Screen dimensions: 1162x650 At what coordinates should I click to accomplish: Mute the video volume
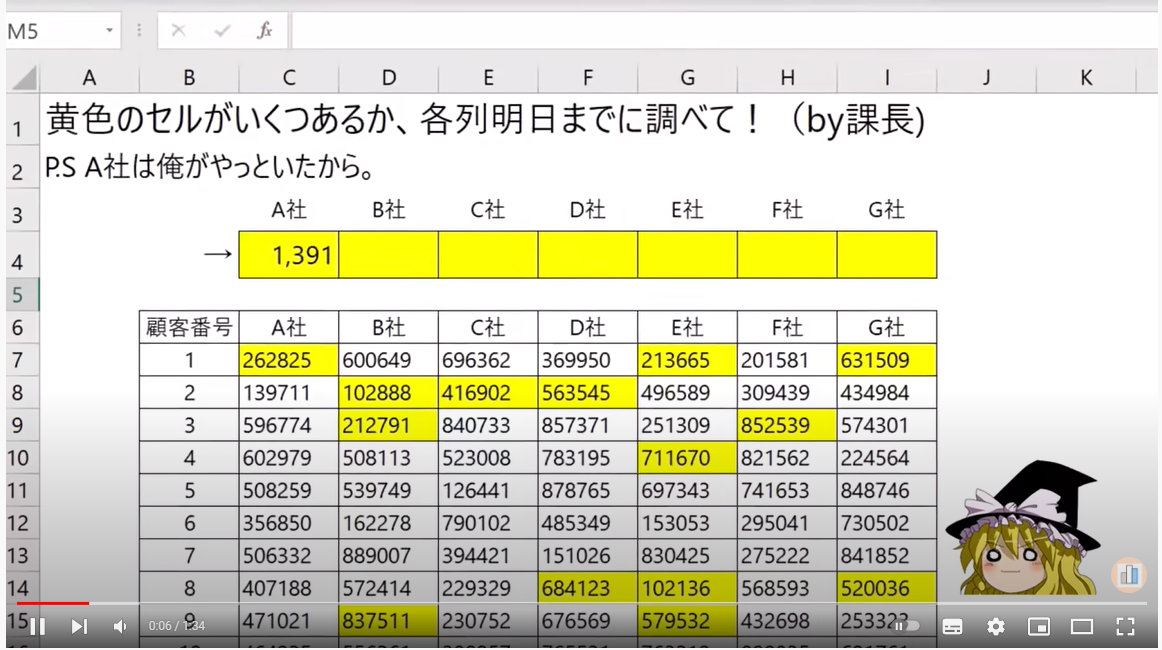tap(120, 627)
